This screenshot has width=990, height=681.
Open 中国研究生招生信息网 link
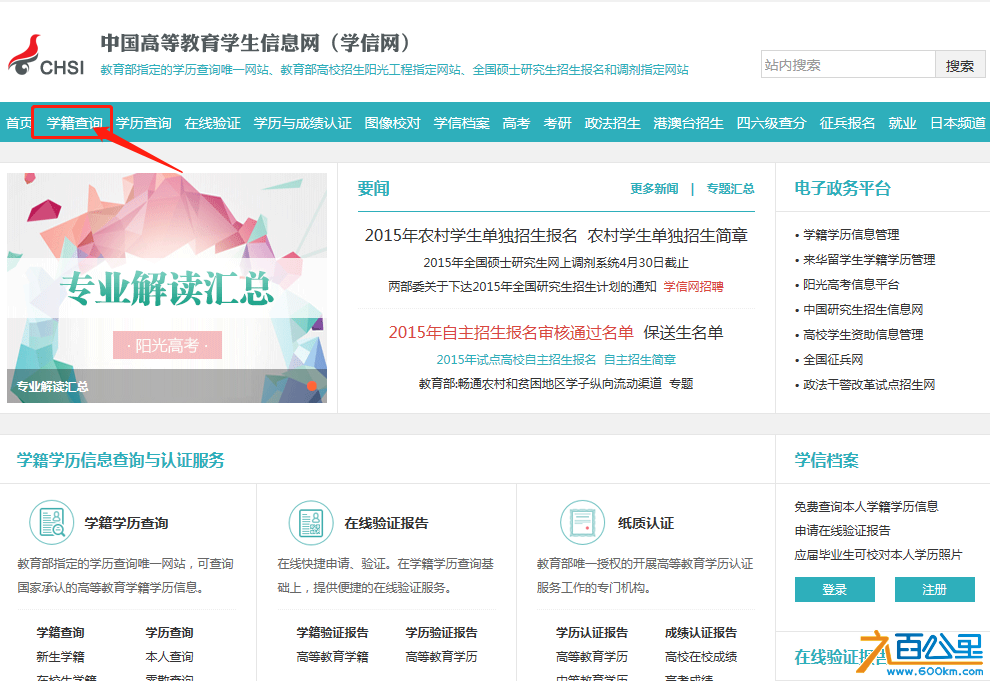tap(863, 309)
